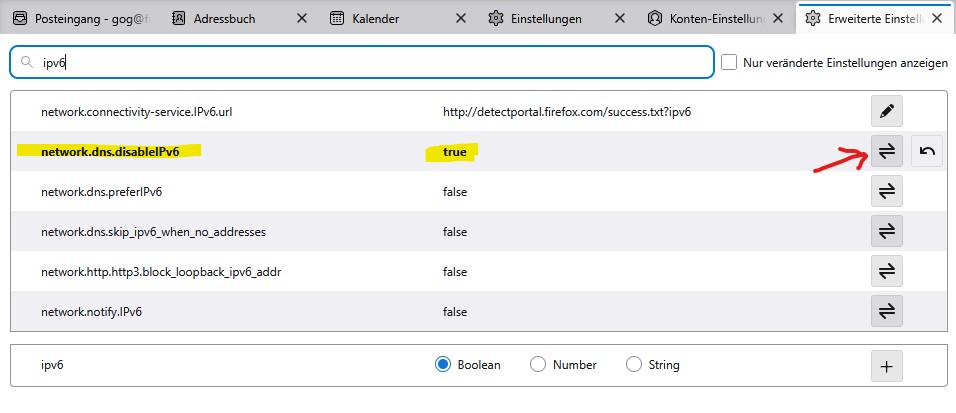Image resolution: width=956 pixels, height=413 pixels.
Task: Click the pencil edit icon for network.connectivity-service.IPv6.url
Action: [x=886, y=111]
